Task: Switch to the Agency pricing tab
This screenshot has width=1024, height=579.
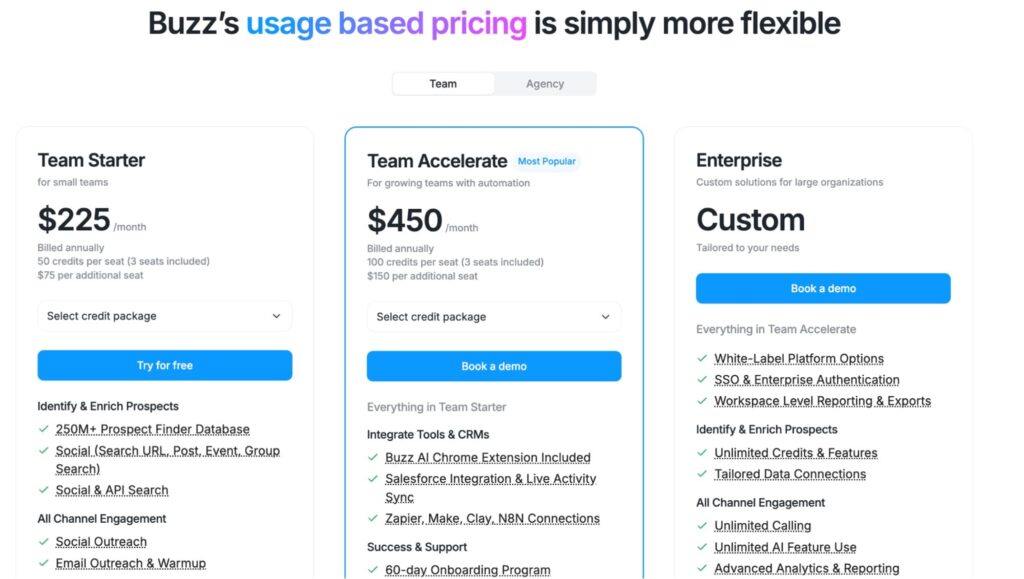Action: click(x=545, y=84)
